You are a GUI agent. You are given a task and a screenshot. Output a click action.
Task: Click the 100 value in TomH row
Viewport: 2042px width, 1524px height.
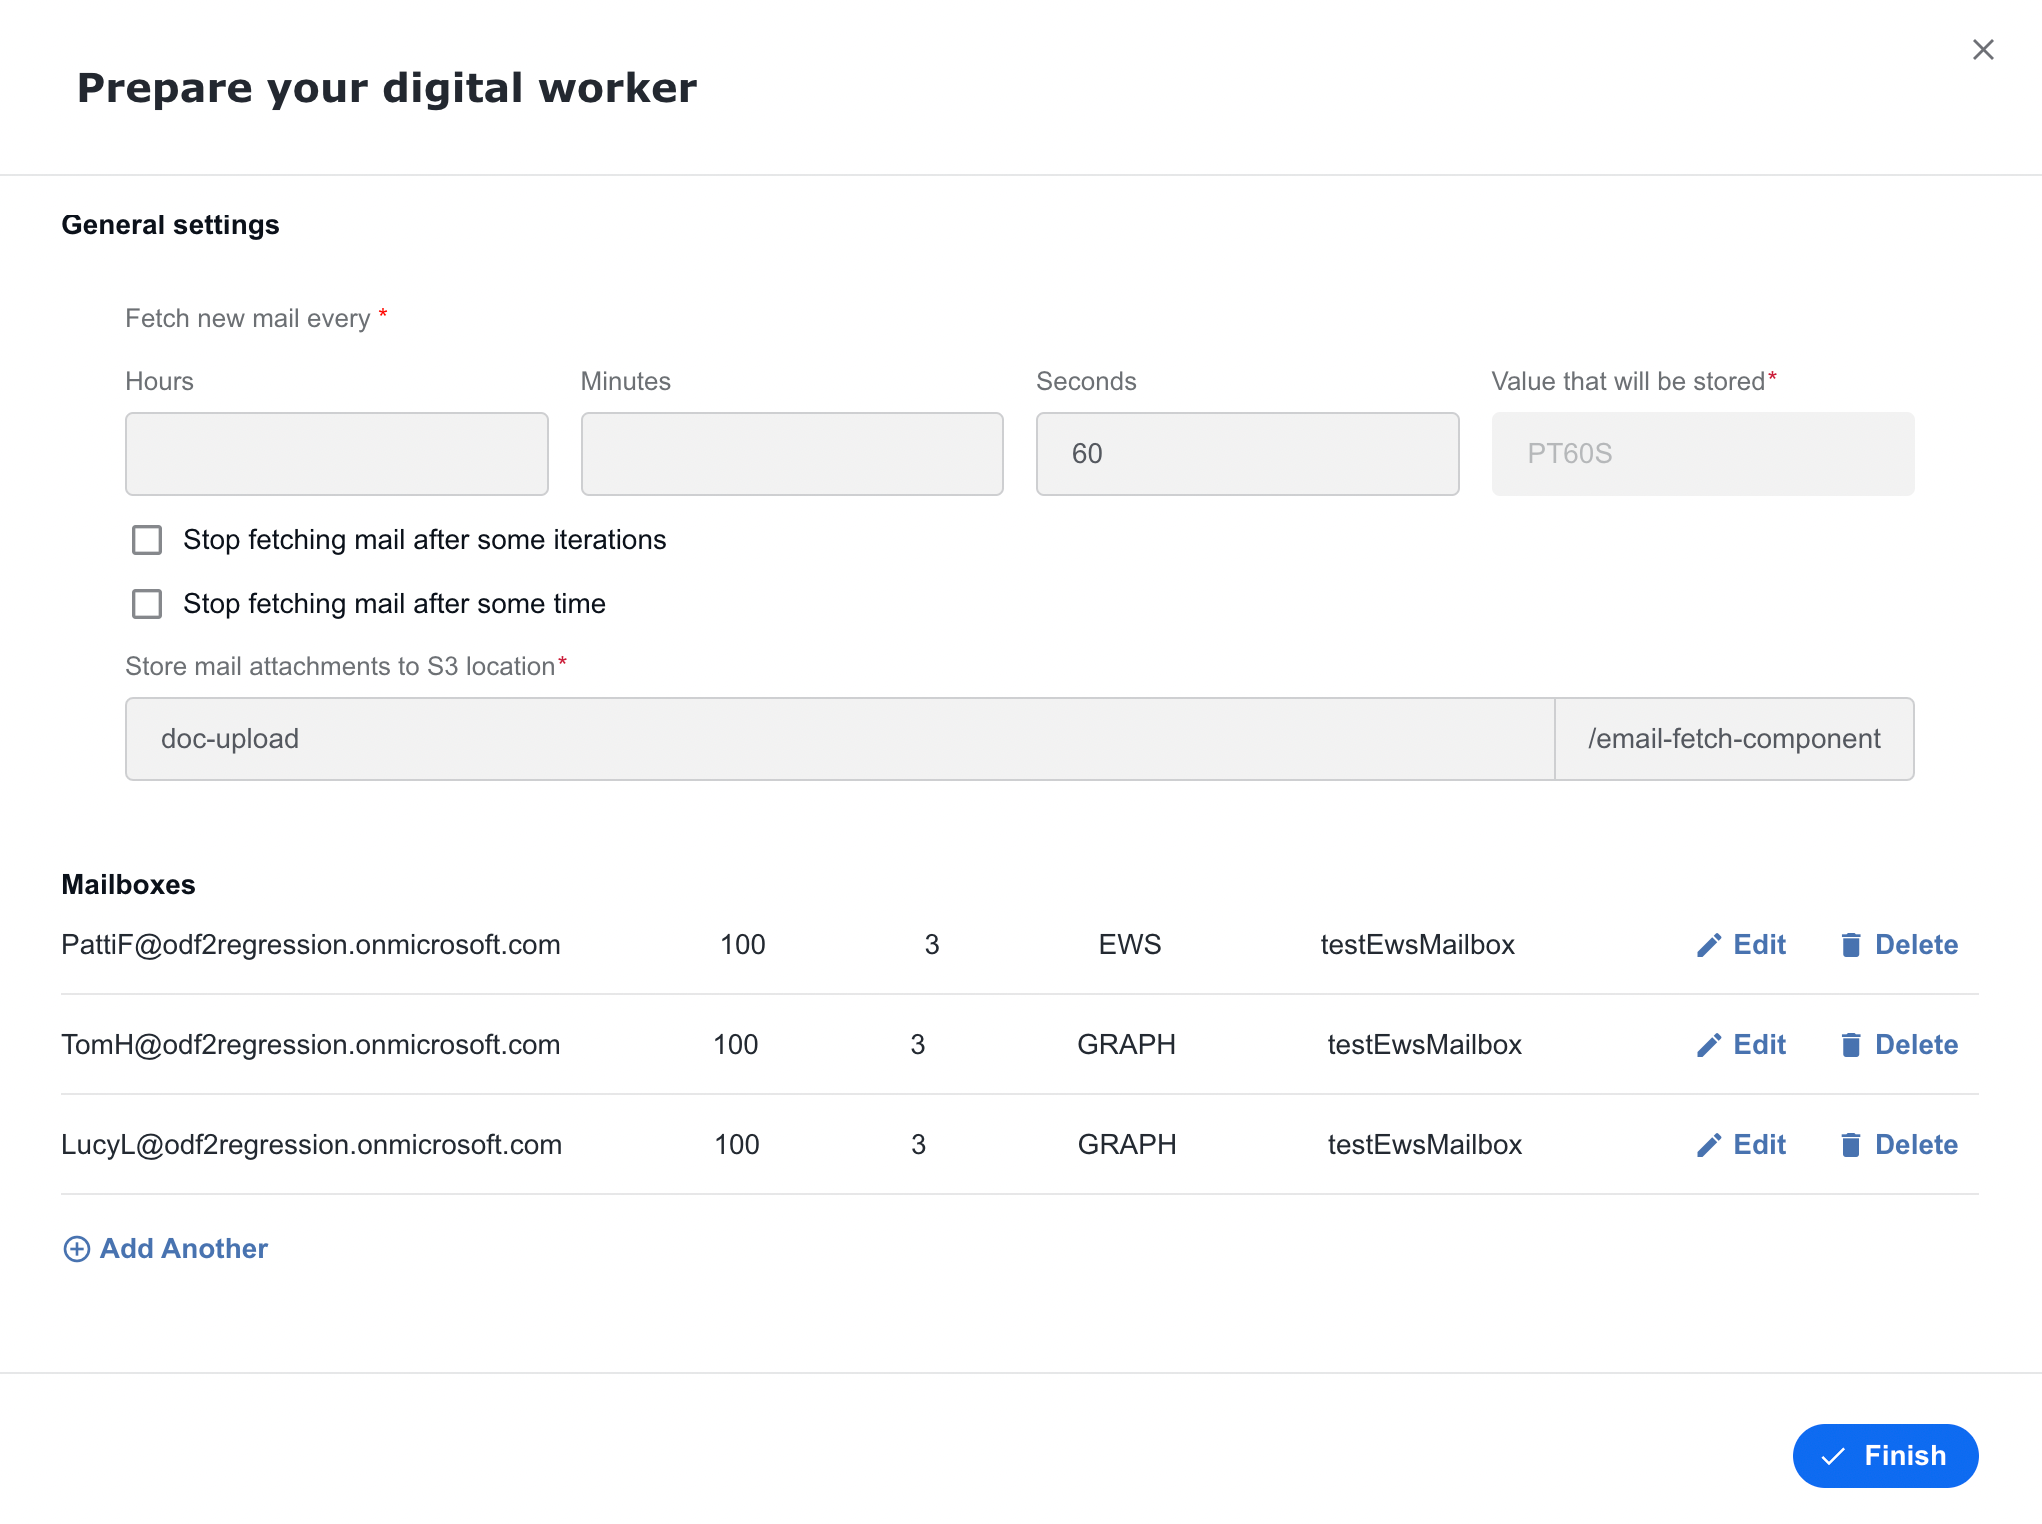[736, 1045]
